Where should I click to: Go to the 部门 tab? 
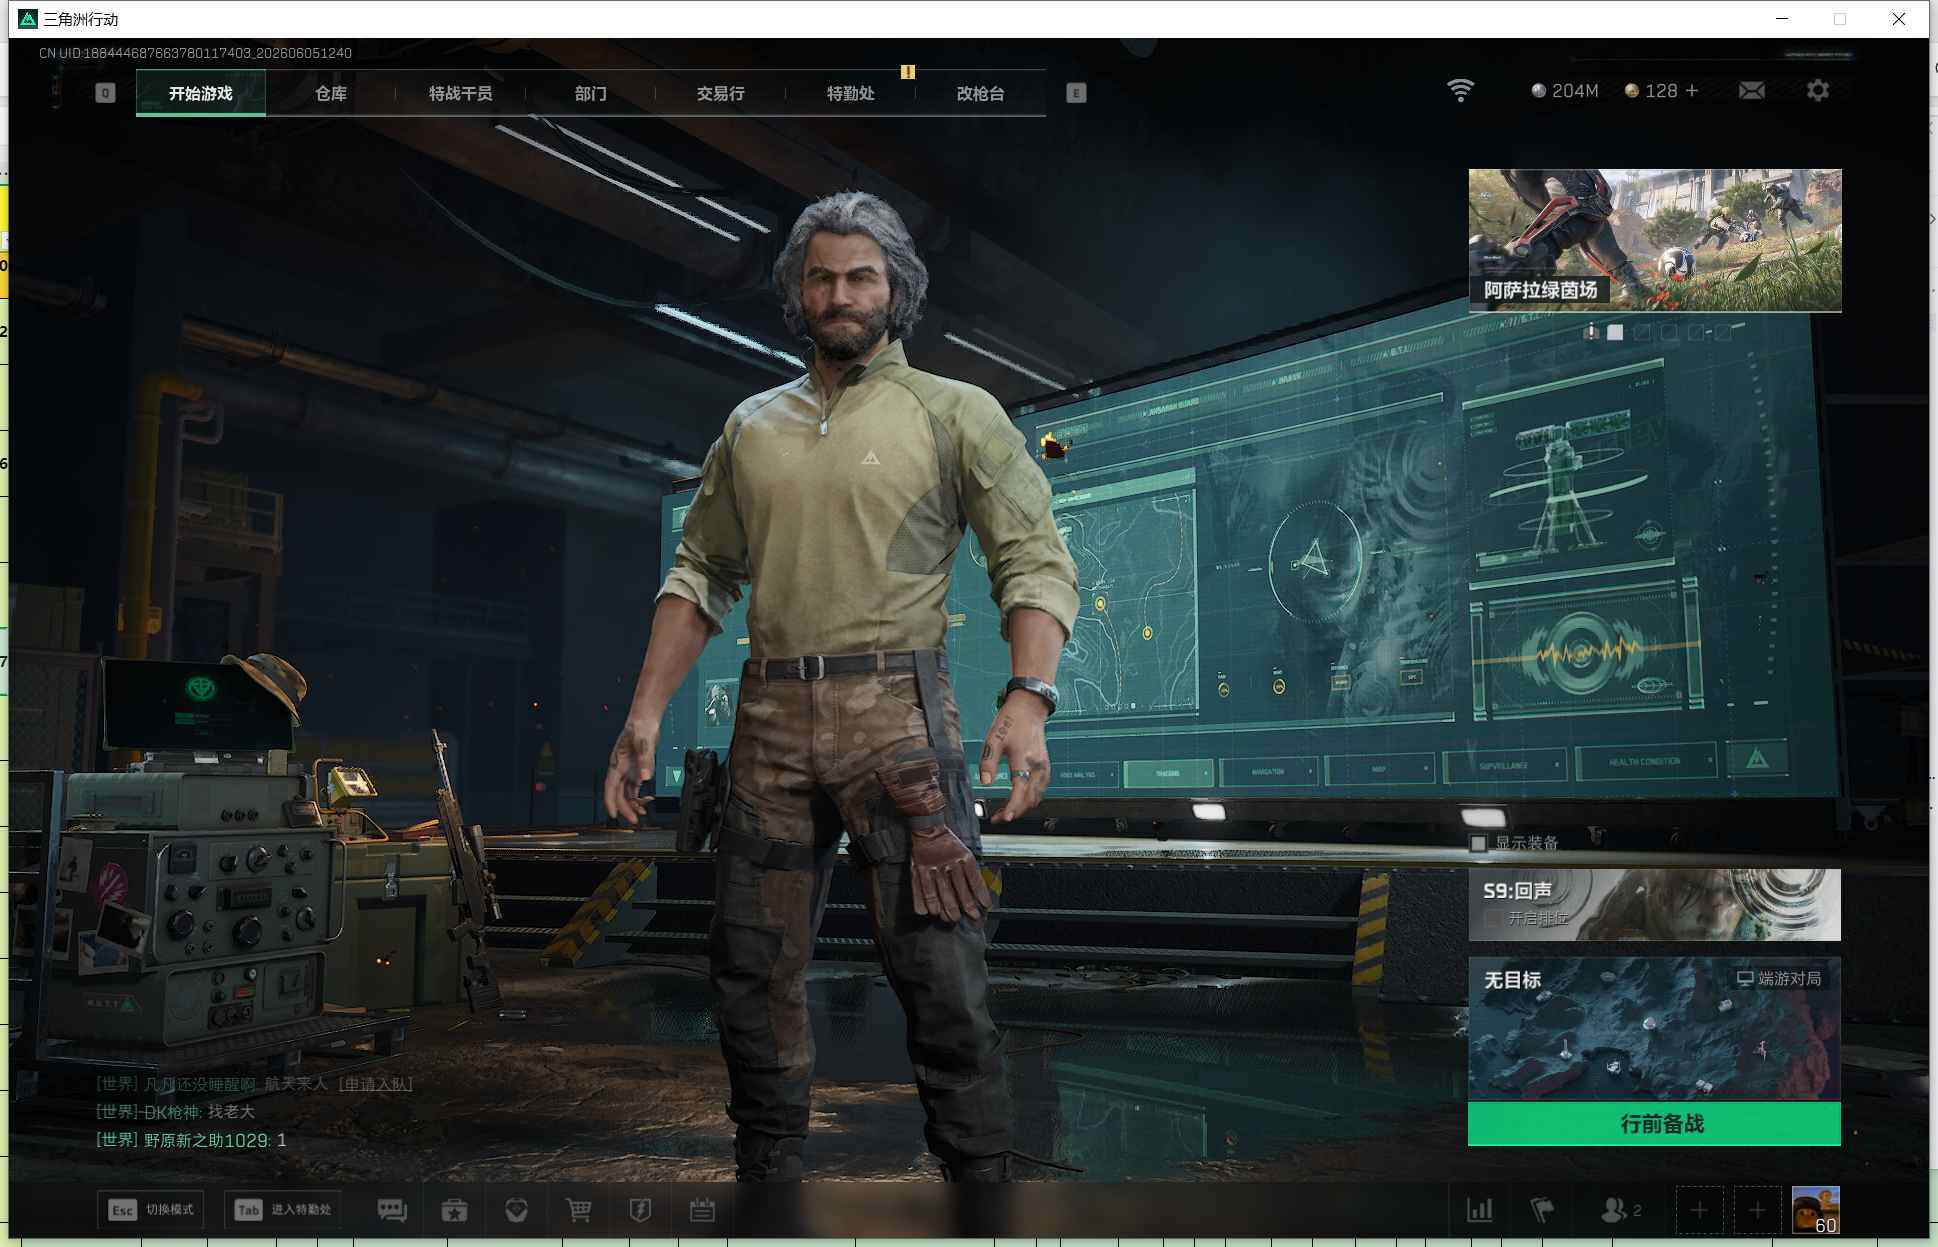591,93
